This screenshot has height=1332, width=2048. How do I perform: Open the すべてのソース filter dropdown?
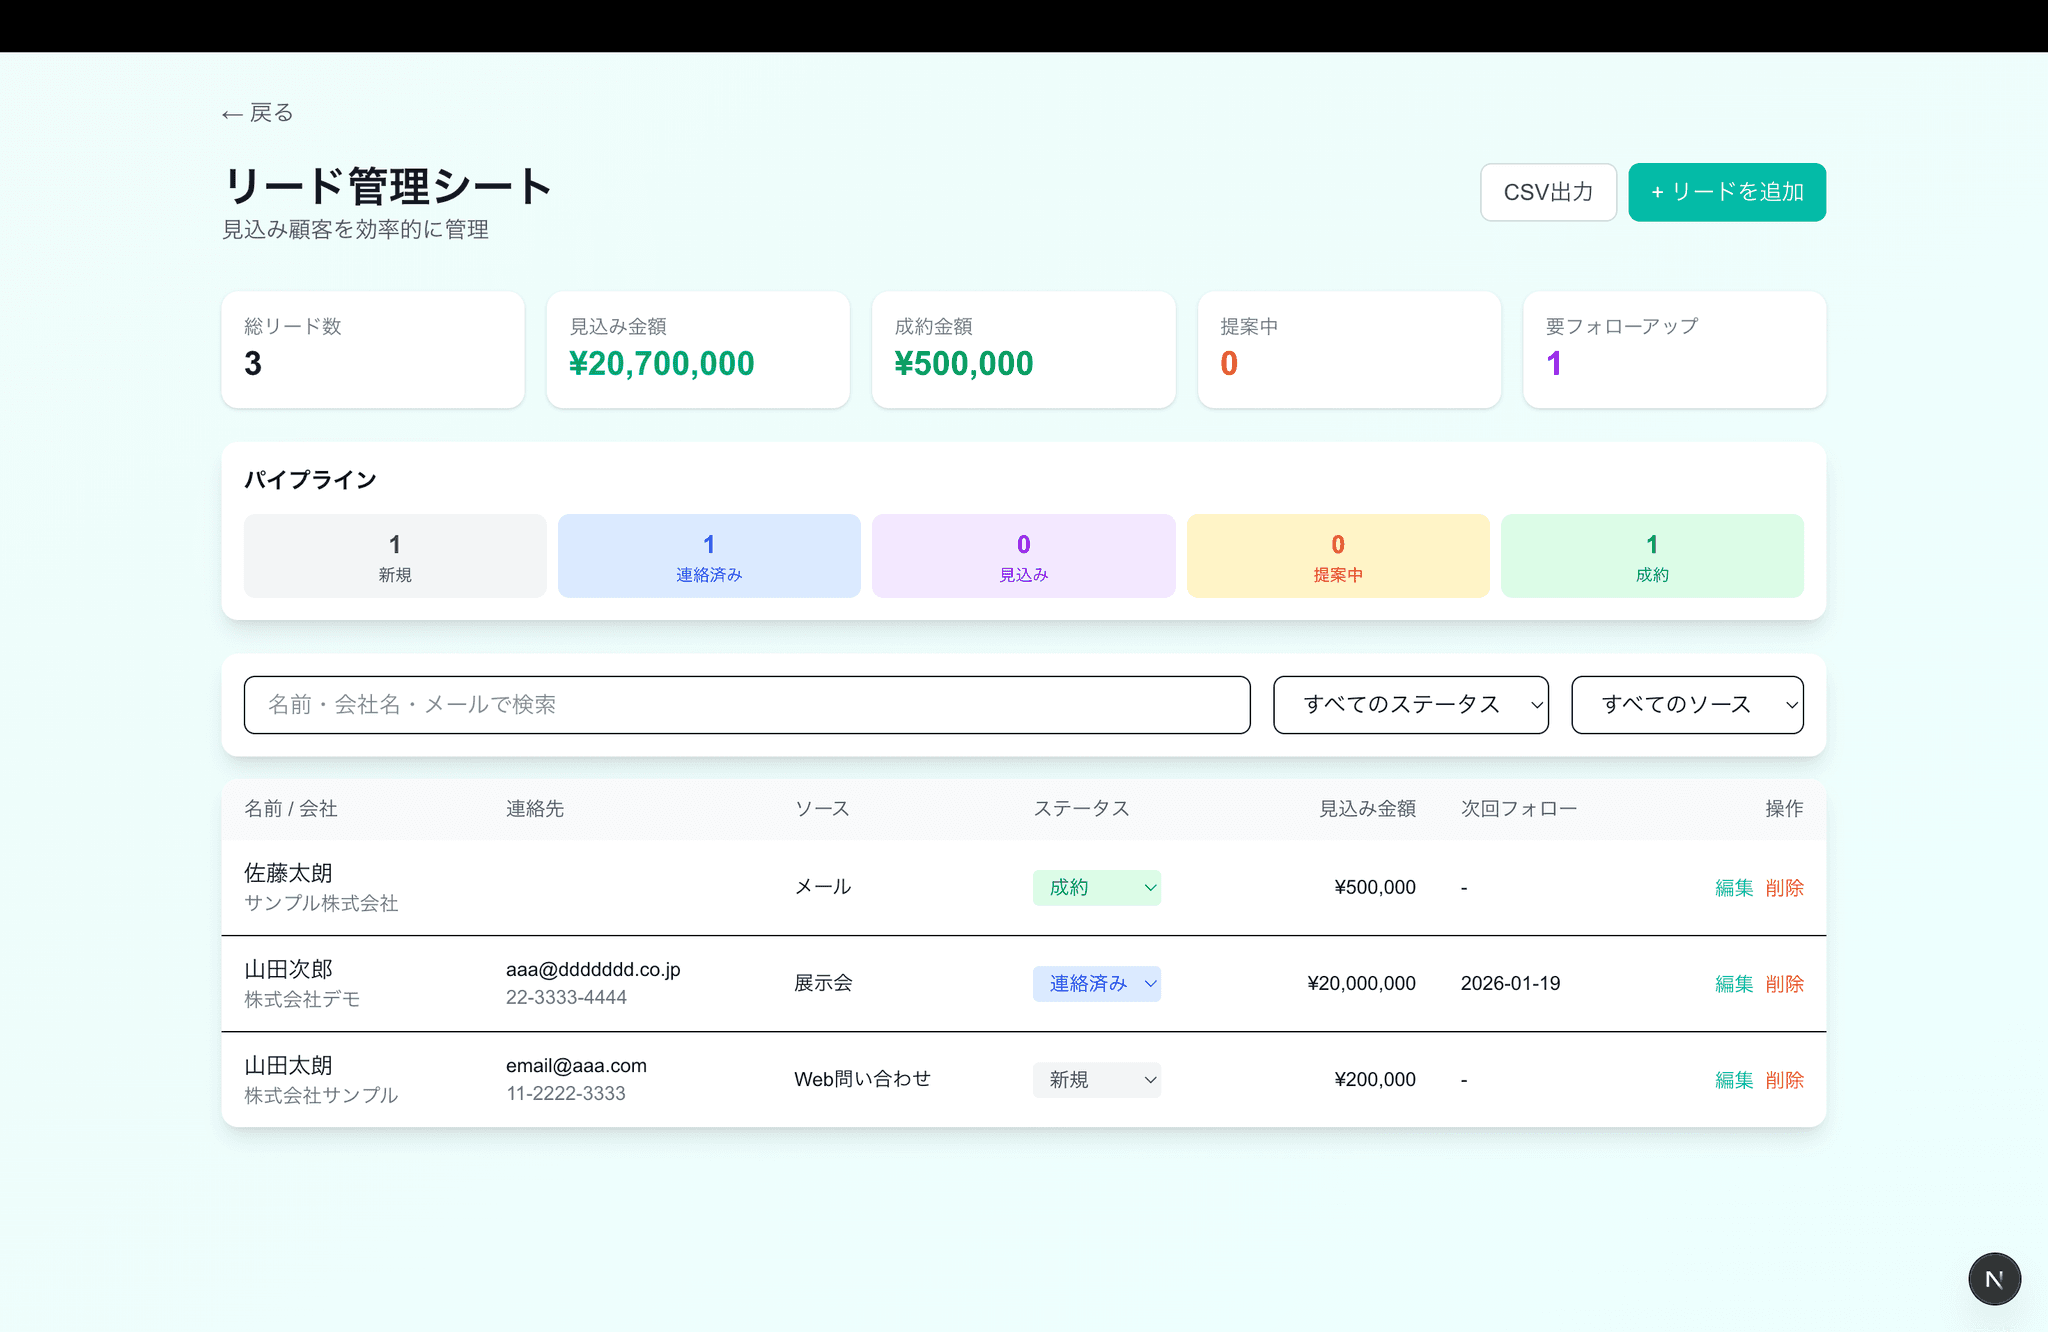coord(1687,705)
